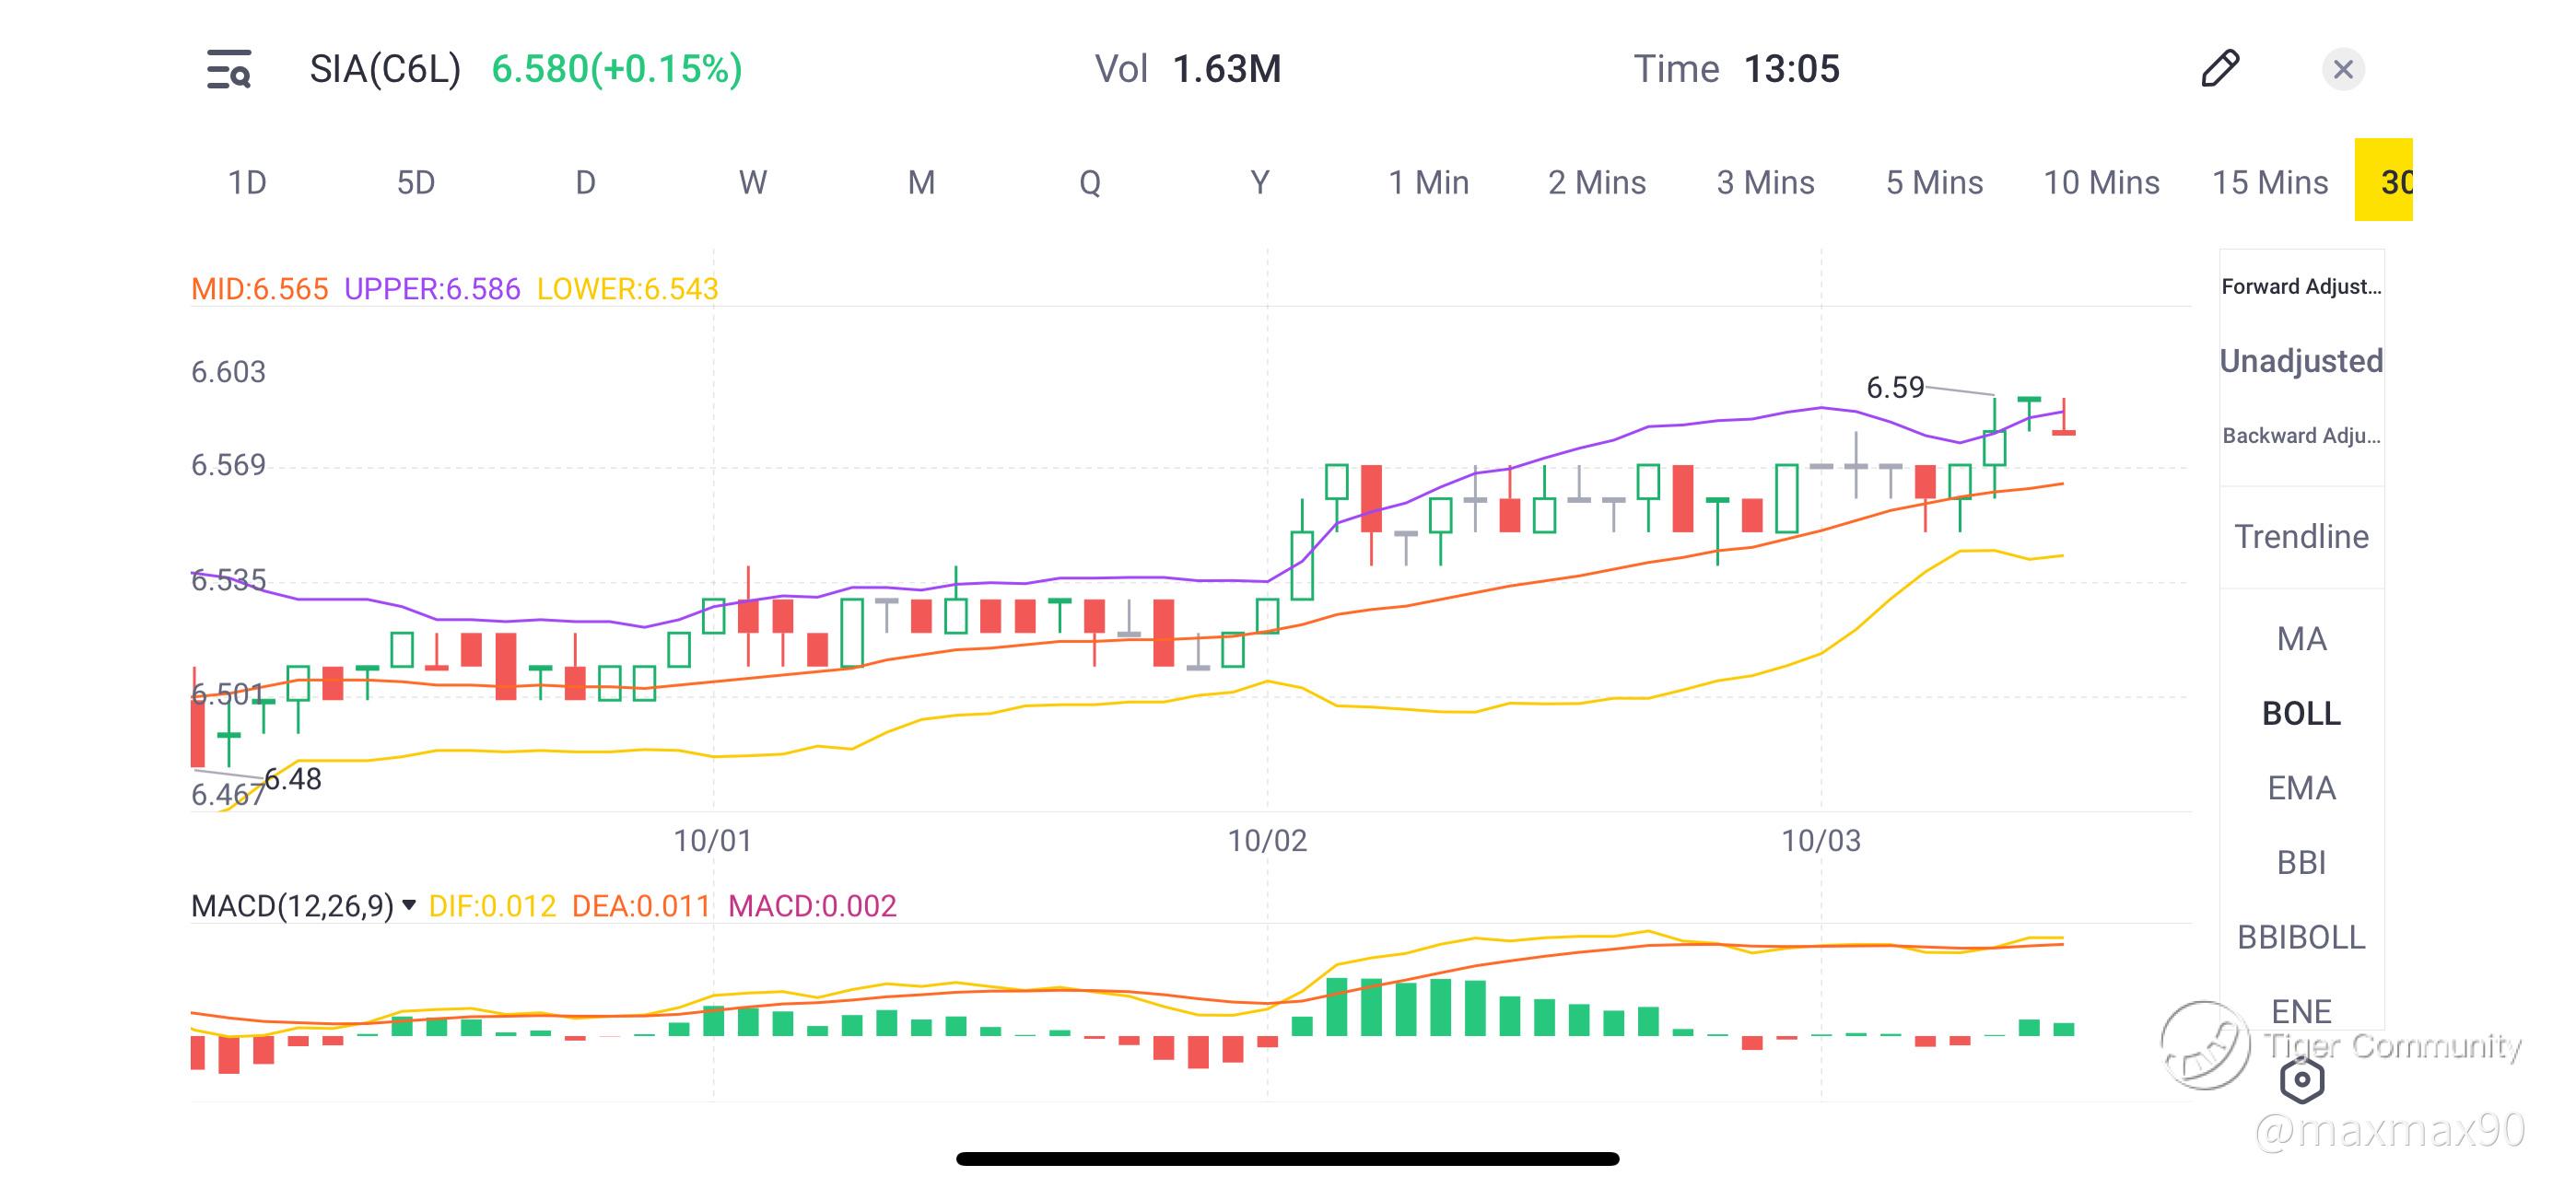
Task: Tap the pencil drawing tool icon
Action: coord(2219,69)
